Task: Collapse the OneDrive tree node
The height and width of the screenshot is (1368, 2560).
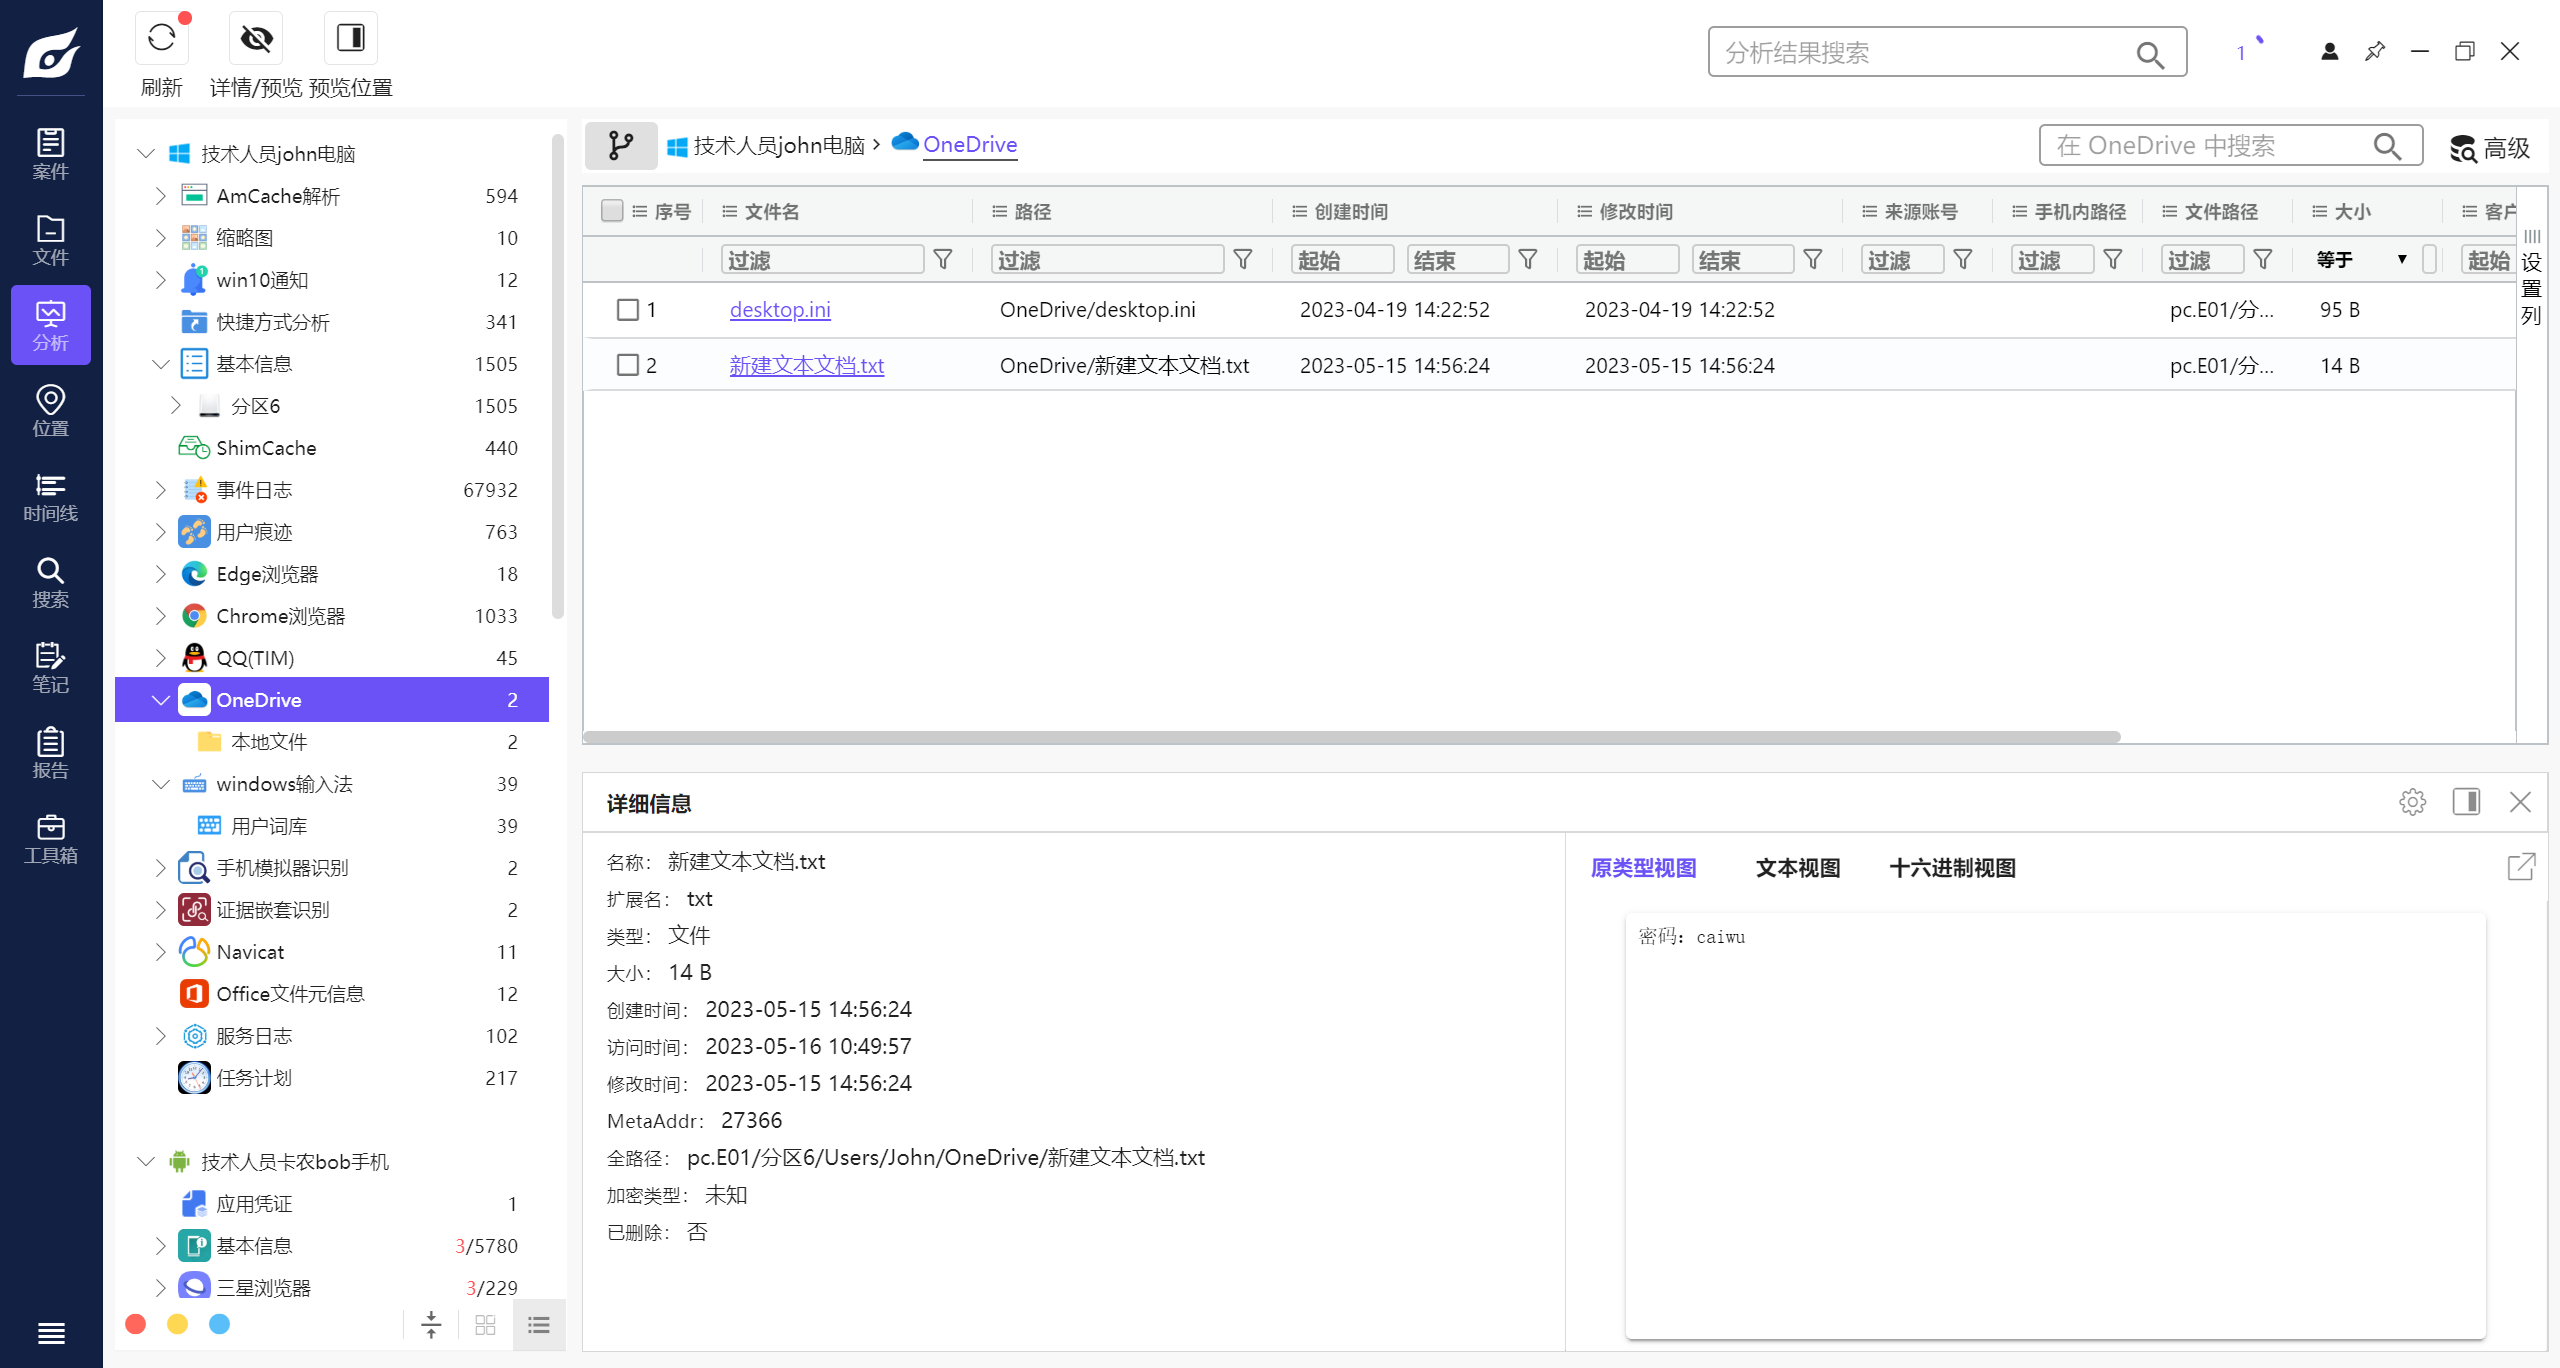Action: point(162,699)
